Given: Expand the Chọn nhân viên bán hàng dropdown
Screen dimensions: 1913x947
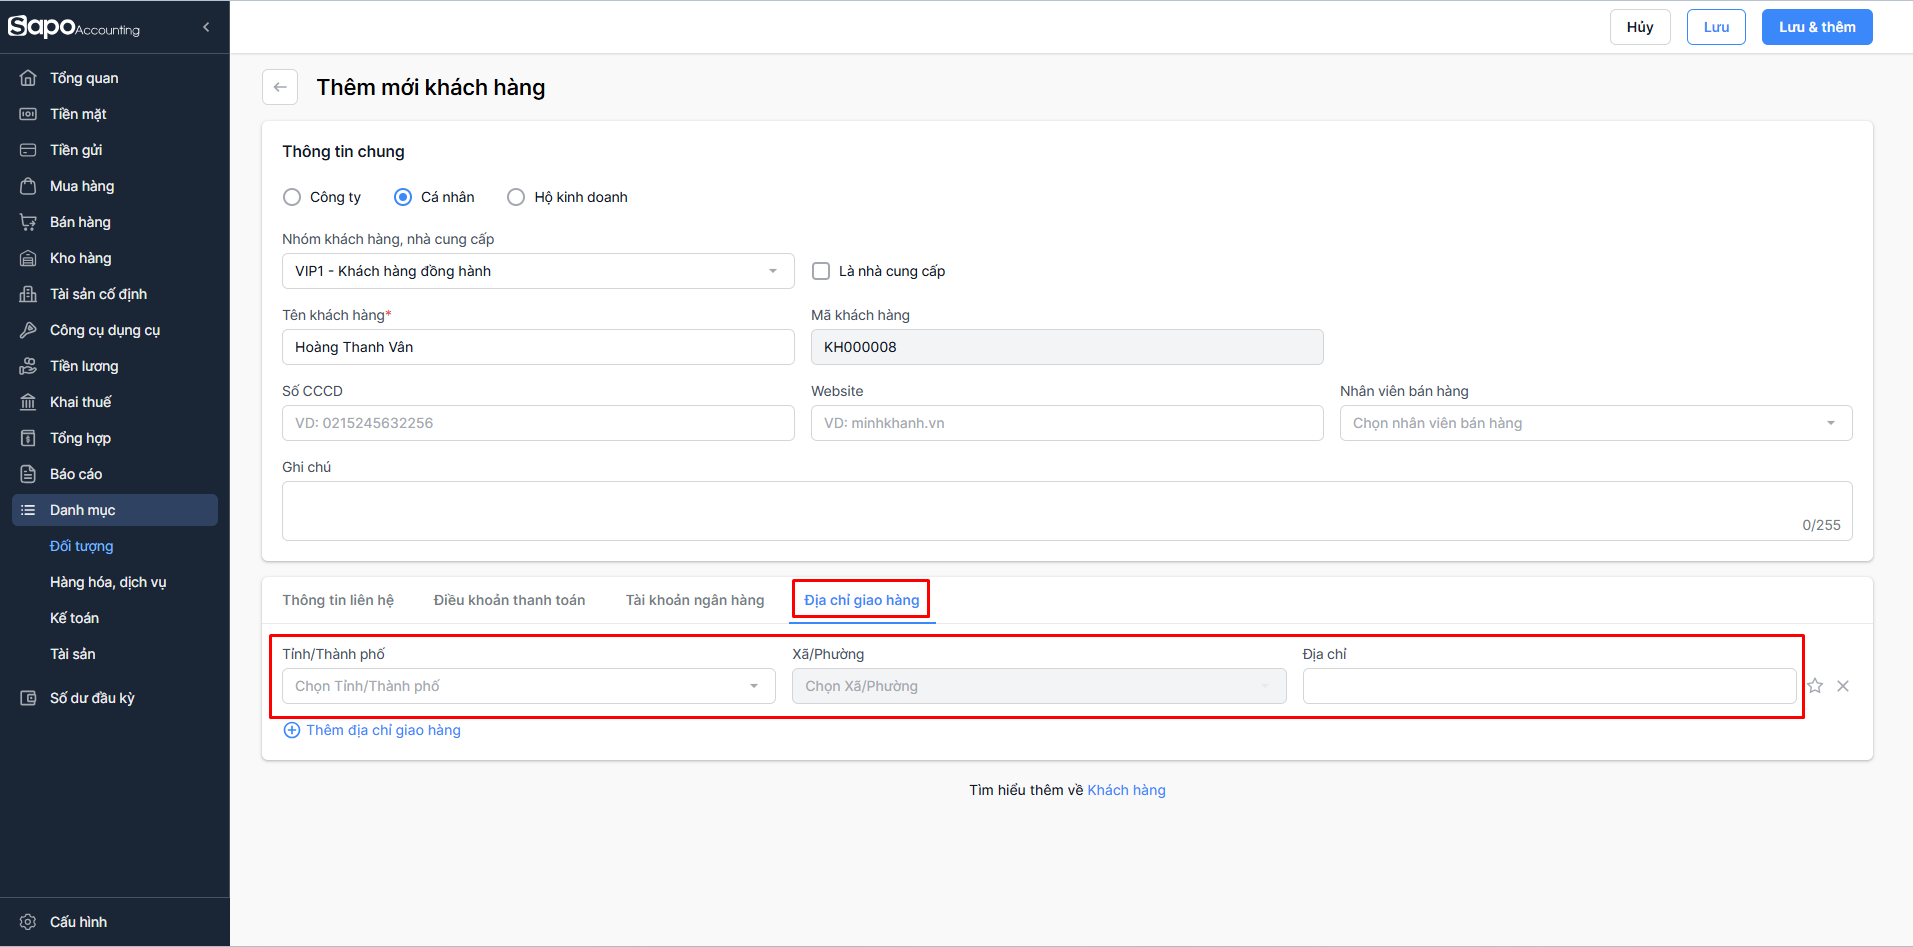Looking at the screenshot, I should [1595, 423].
